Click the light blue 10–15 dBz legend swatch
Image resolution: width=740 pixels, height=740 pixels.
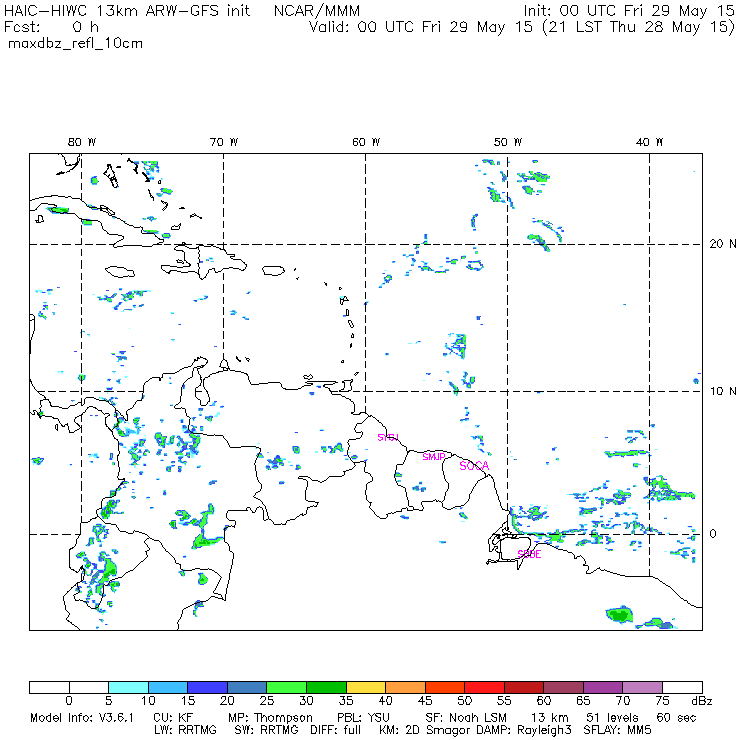[x=168, y=687]
